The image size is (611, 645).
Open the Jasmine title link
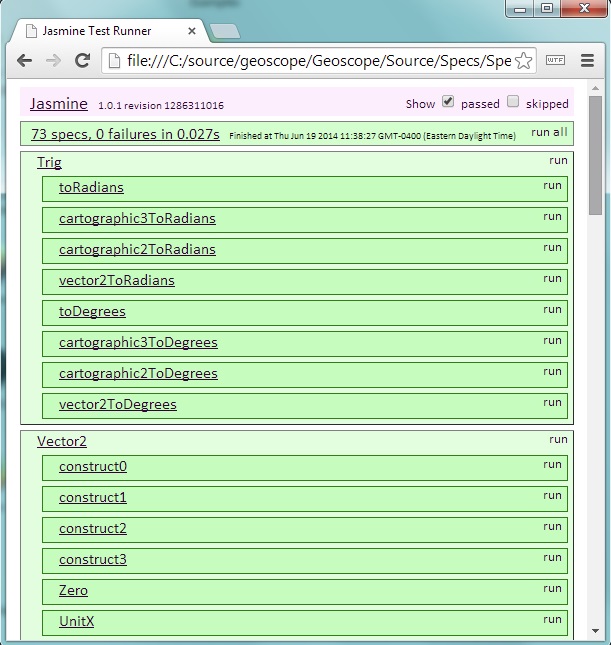click(x=58, y=103)
